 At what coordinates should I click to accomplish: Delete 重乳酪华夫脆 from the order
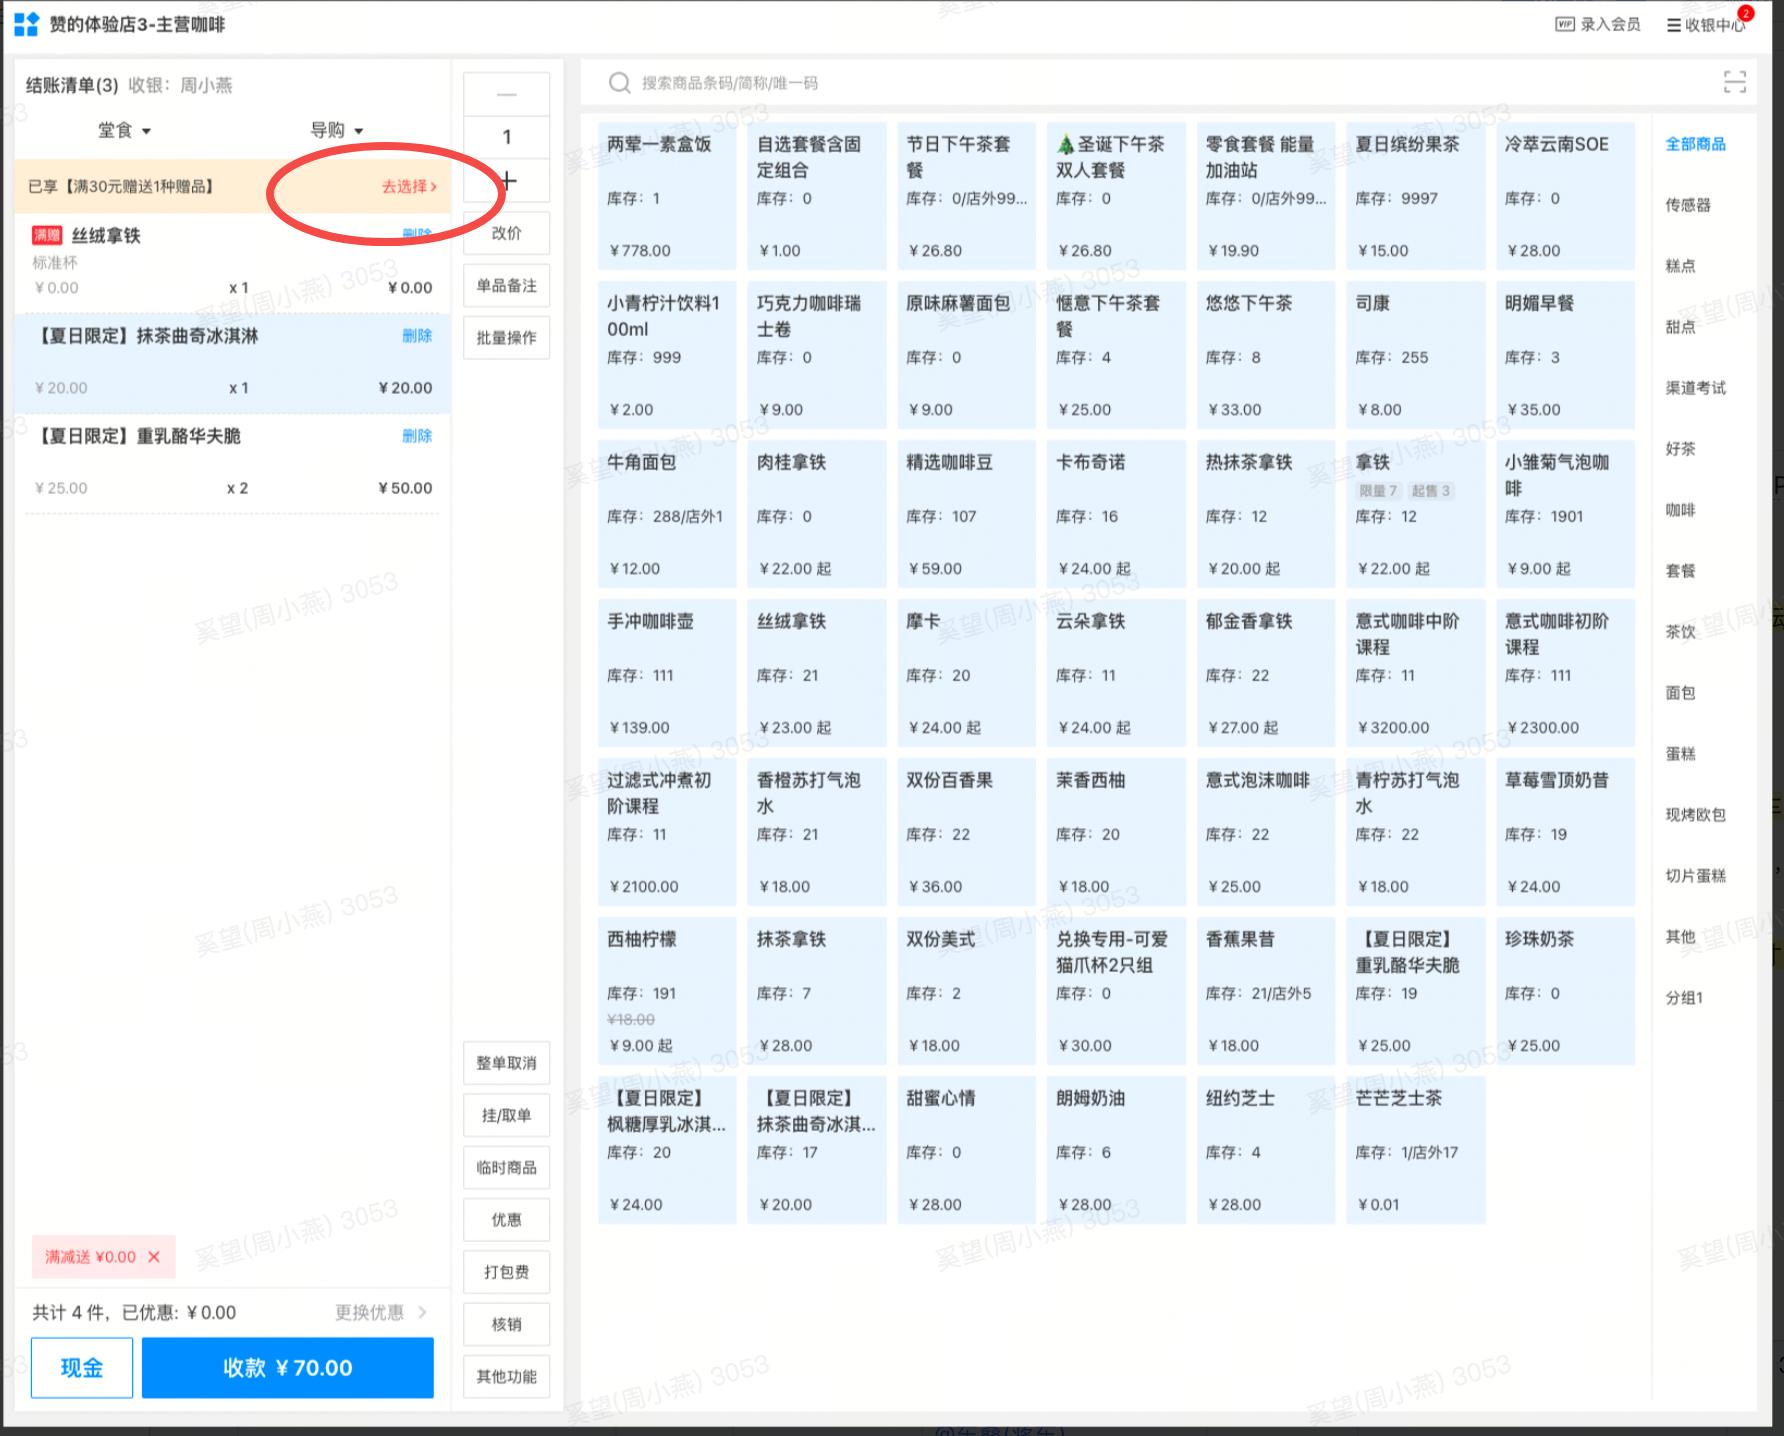417,436
